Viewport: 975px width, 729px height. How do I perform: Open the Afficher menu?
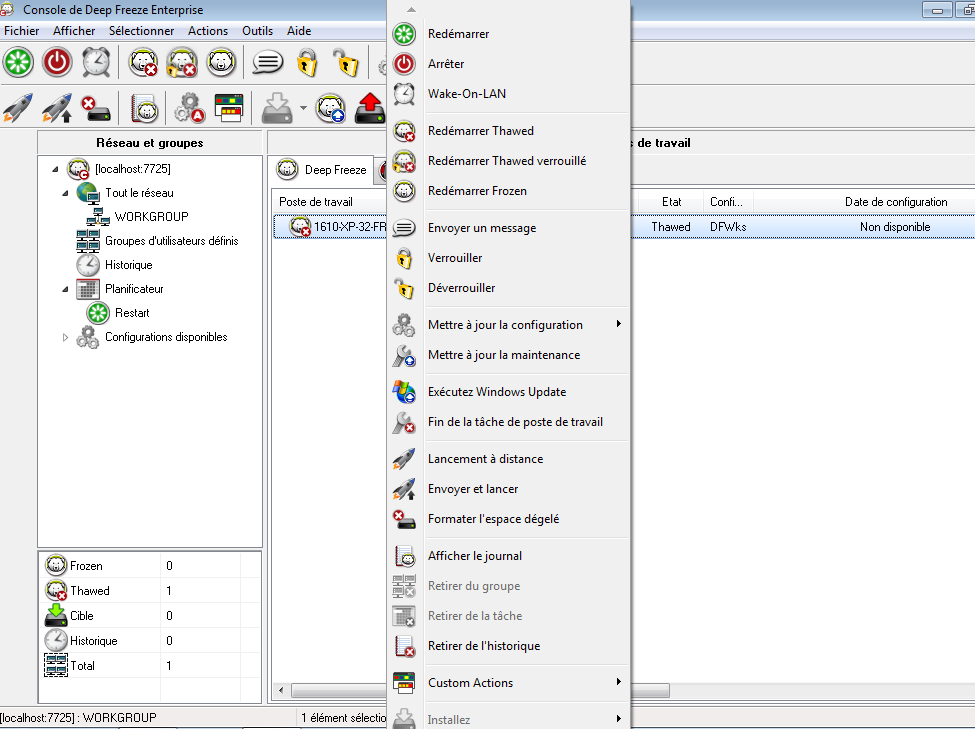click(74, 30)
